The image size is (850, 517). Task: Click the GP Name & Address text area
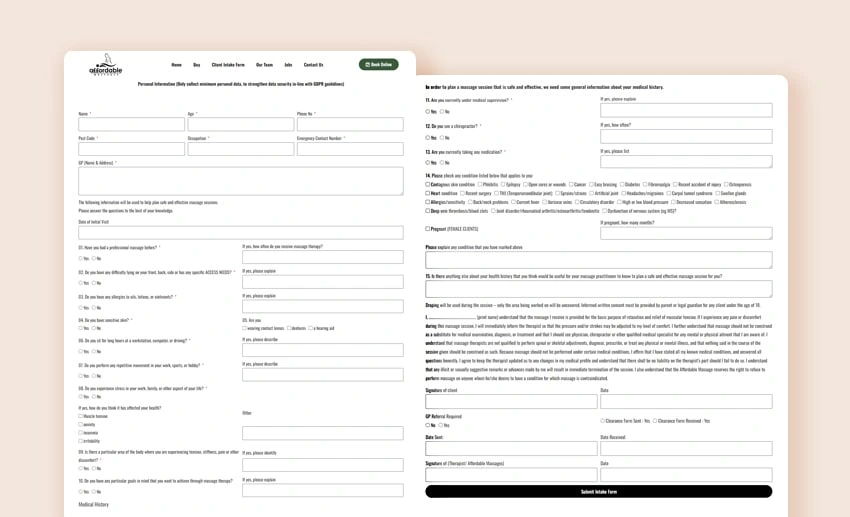[241, 181]
